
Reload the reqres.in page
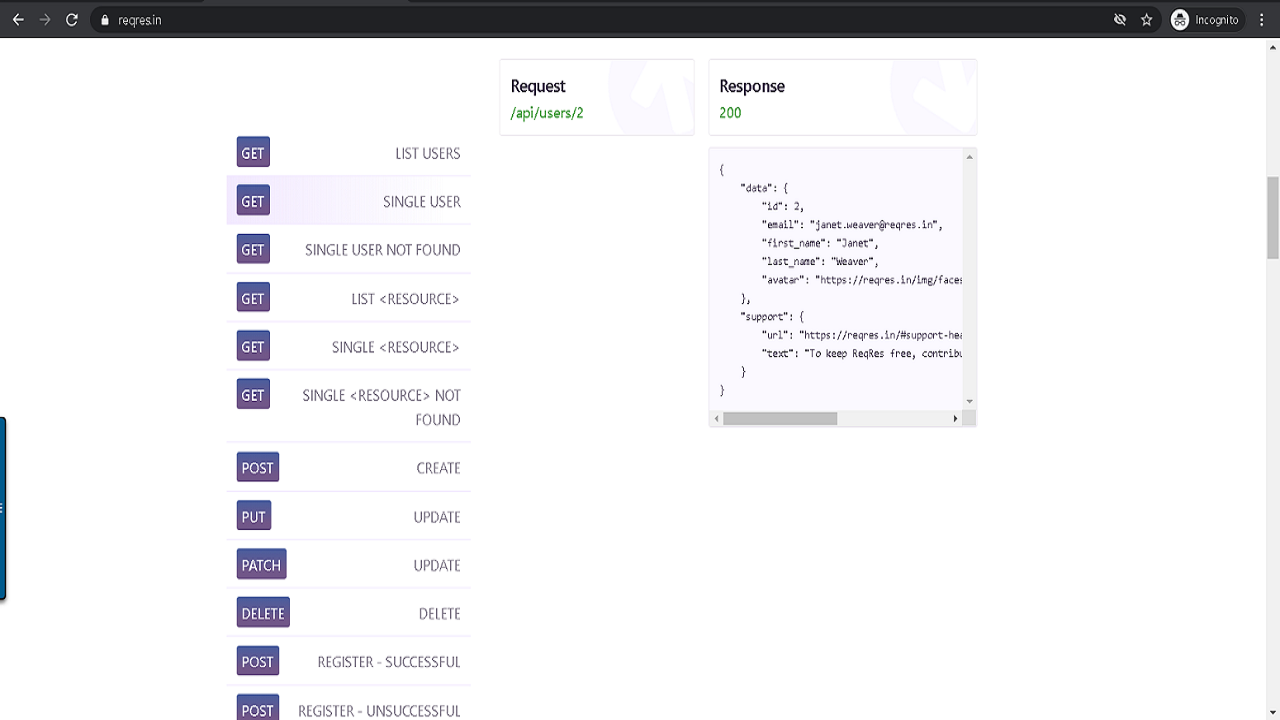(x=72, y=20)
